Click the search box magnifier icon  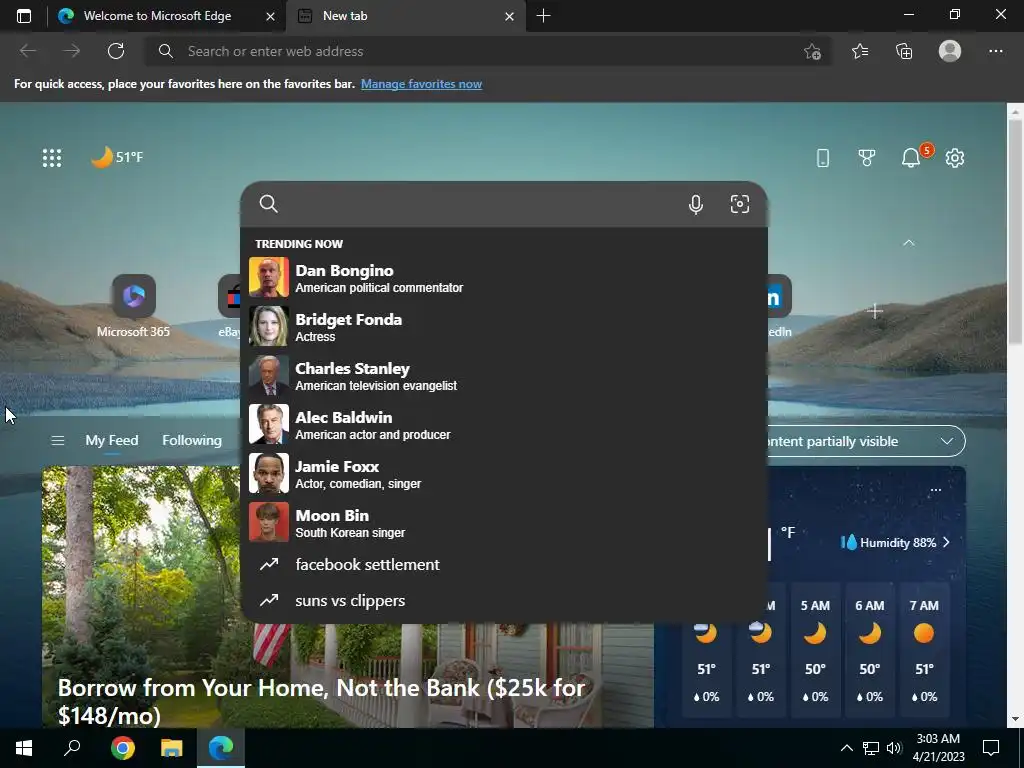coord(268,204)
